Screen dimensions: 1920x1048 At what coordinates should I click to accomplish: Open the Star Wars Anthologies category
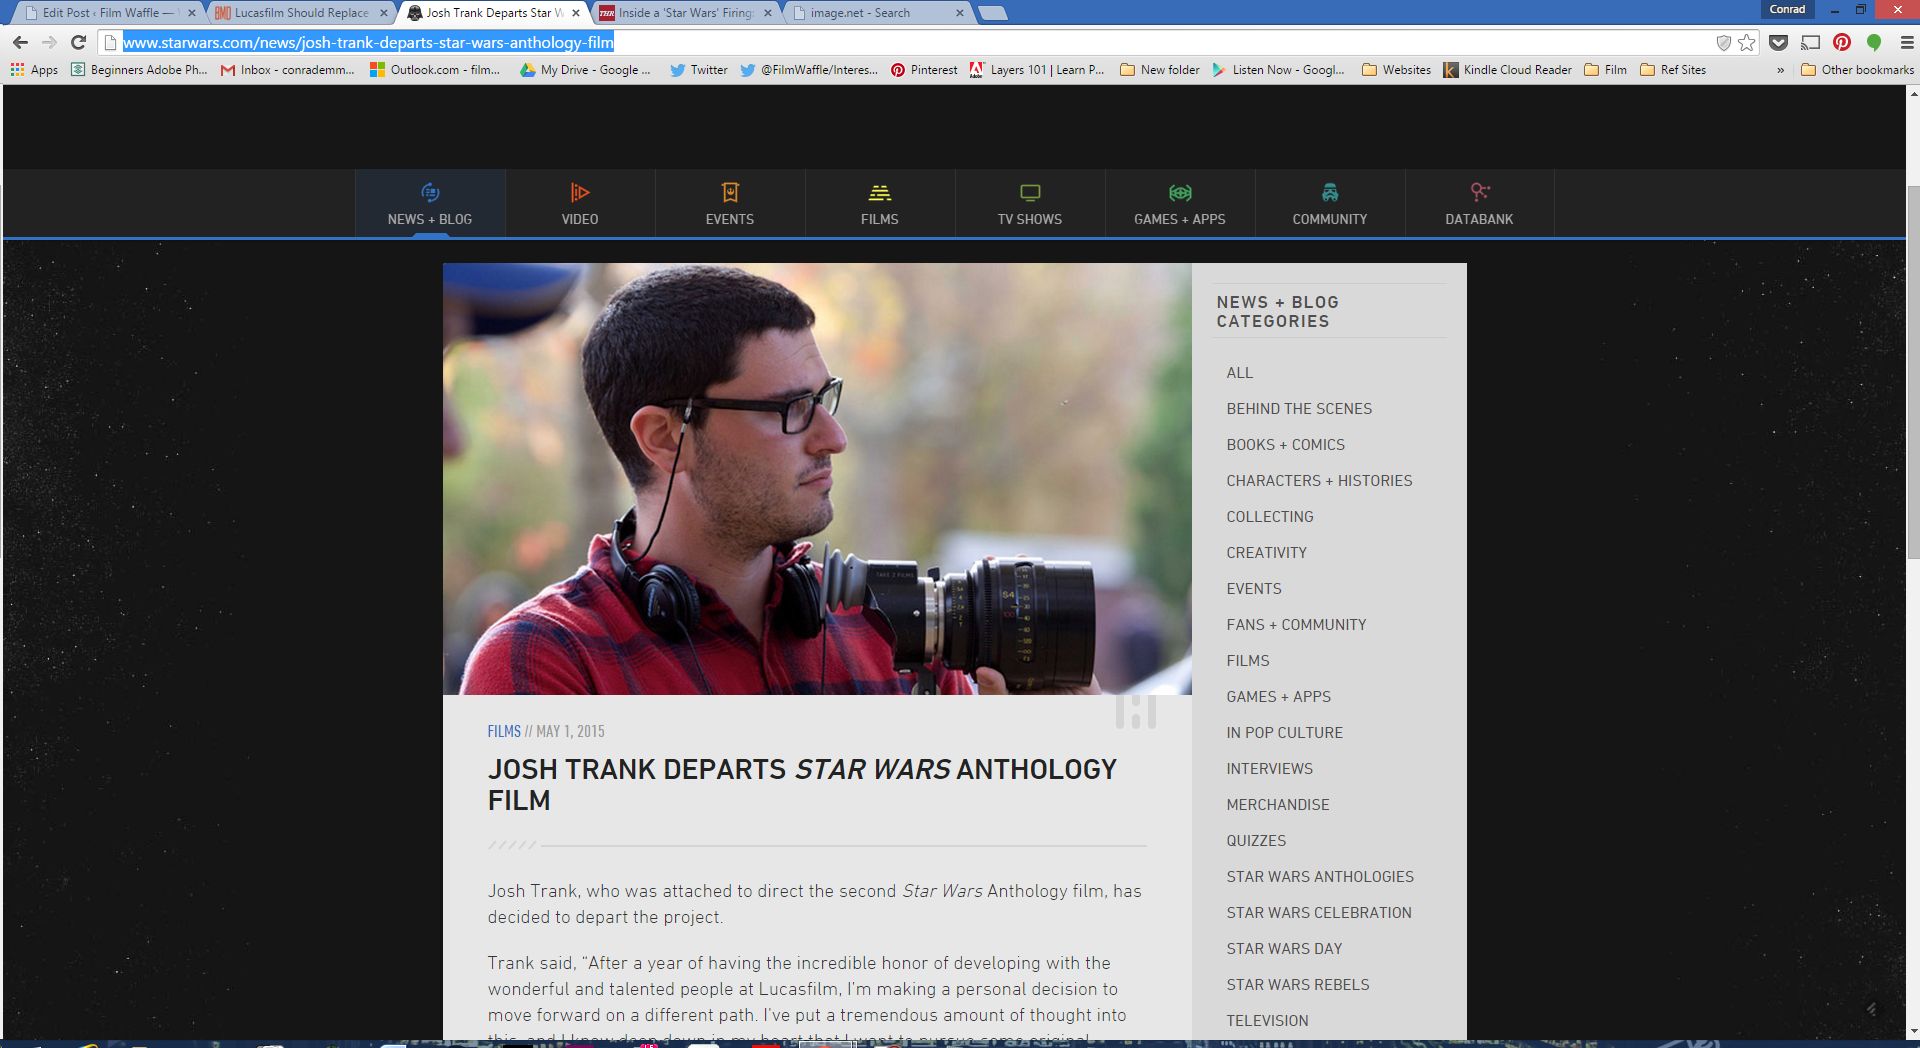1320,877
